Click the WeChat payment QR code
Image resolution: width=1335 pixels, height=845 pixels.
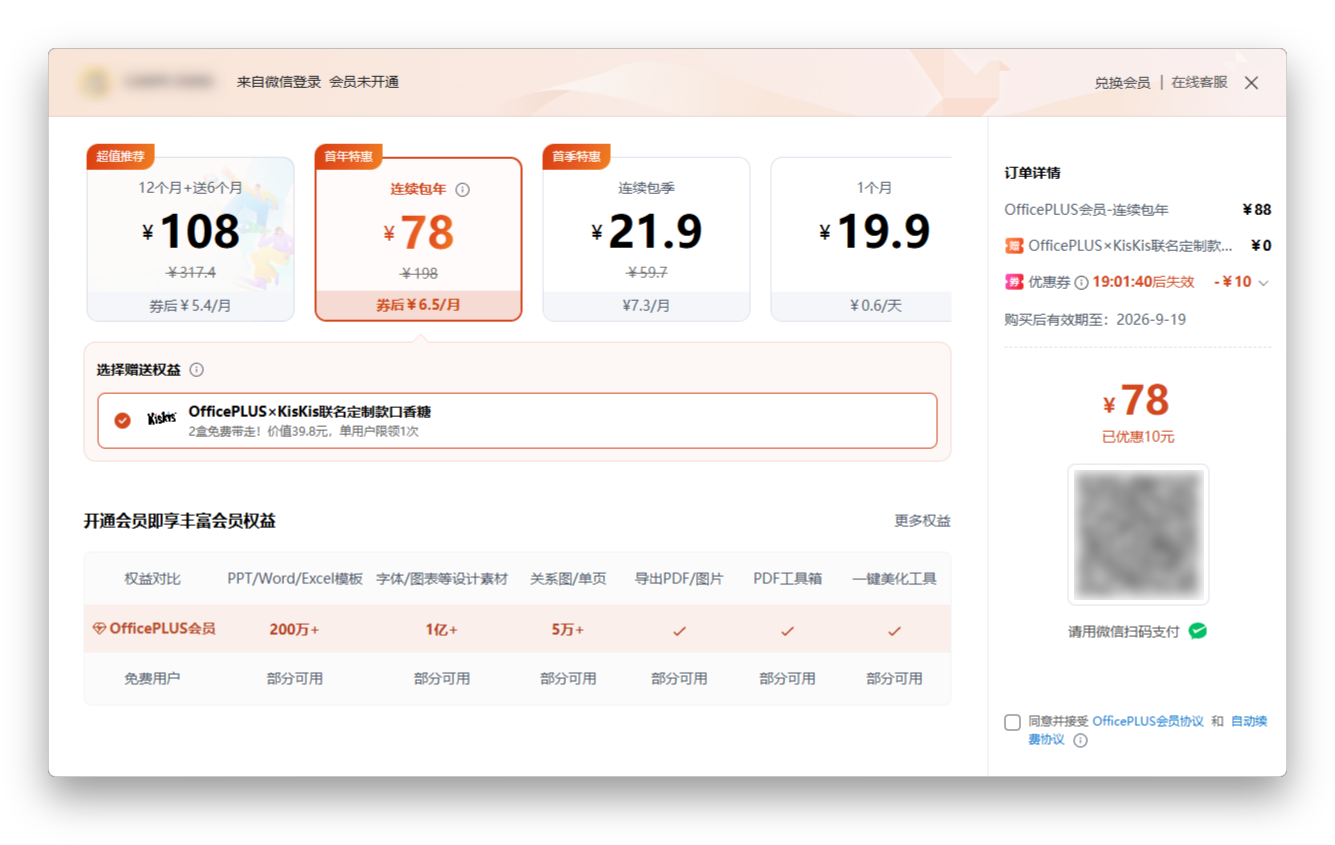coord(1138,533)
